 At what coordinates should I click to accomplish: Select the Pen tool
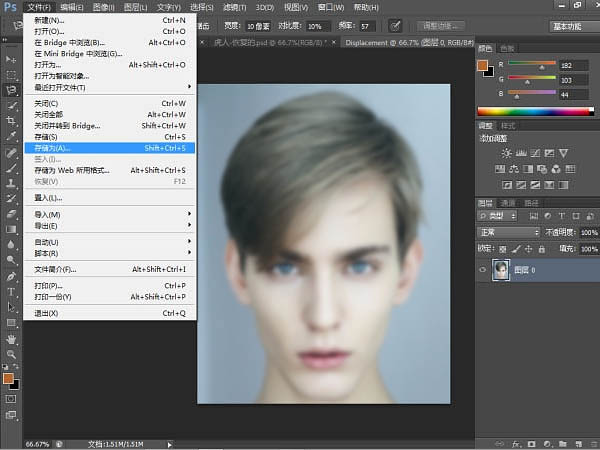[11, 277]
